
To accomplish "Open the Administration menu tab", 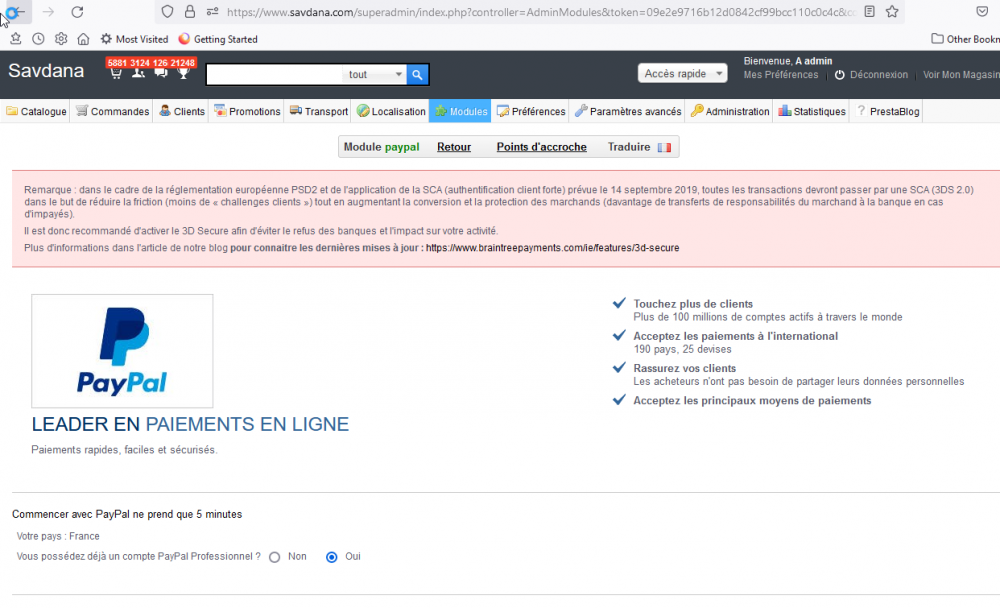I will pos(730,111).
